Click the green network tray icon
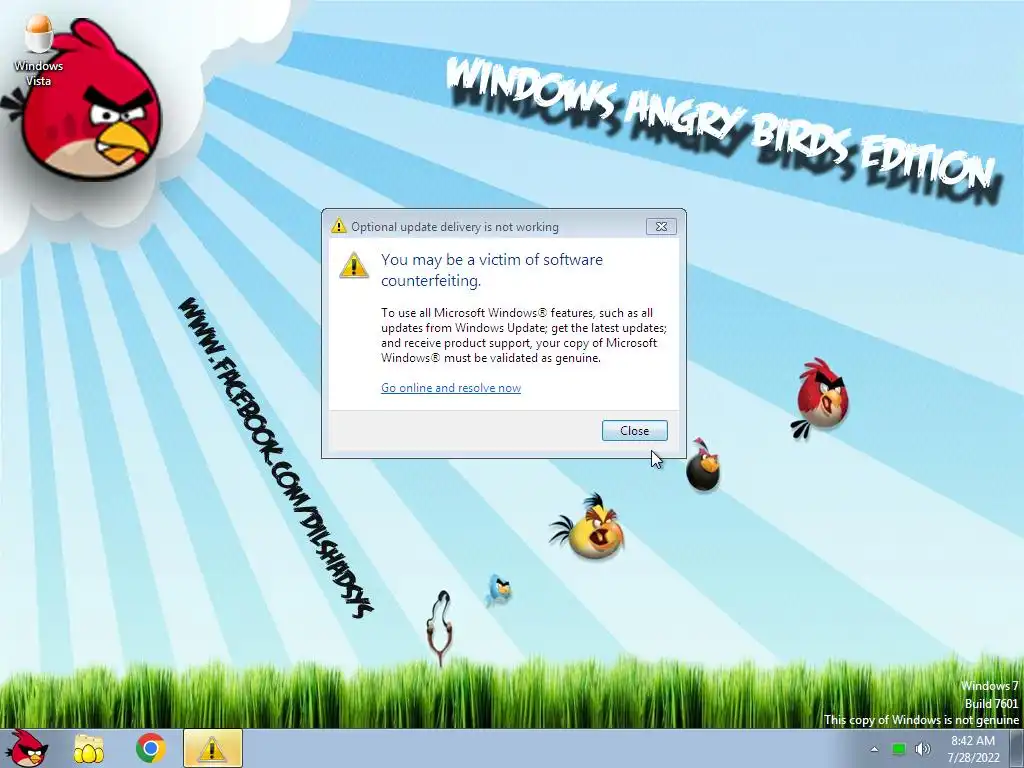 [x=899, y=749]
